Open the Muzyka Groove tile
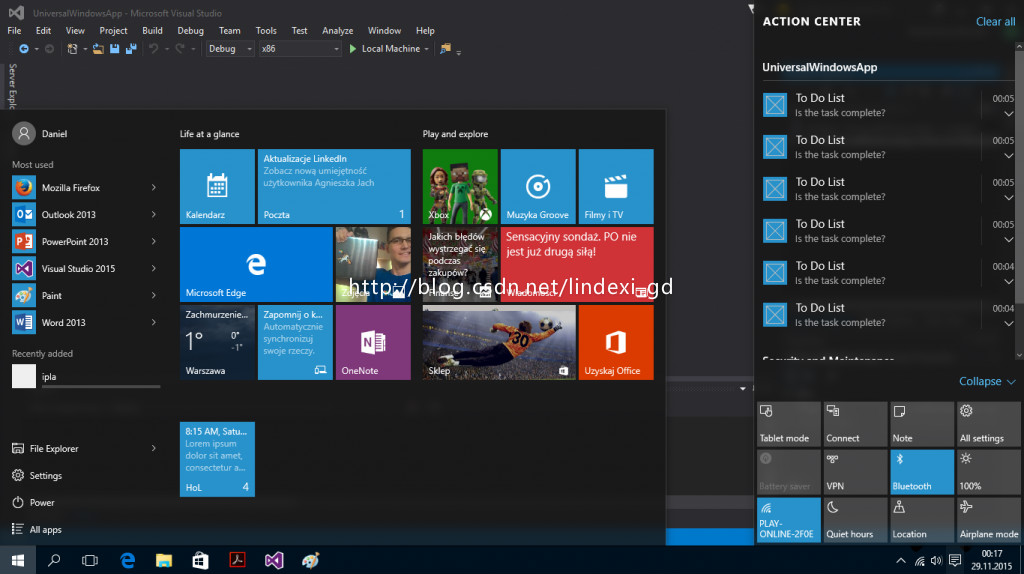Viewport: 1024px width, 574px height. [x=538, y=187]
